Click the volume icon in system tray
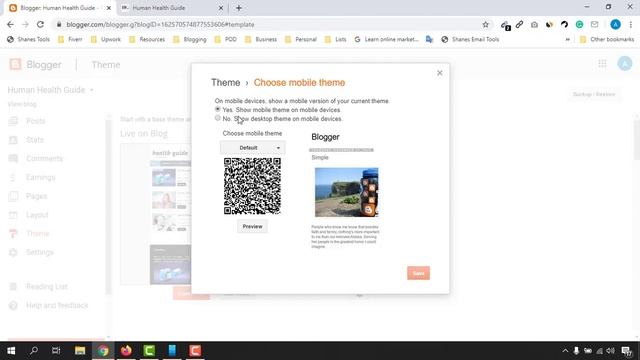Screen dimensions: 640x360 click(610, 351)
